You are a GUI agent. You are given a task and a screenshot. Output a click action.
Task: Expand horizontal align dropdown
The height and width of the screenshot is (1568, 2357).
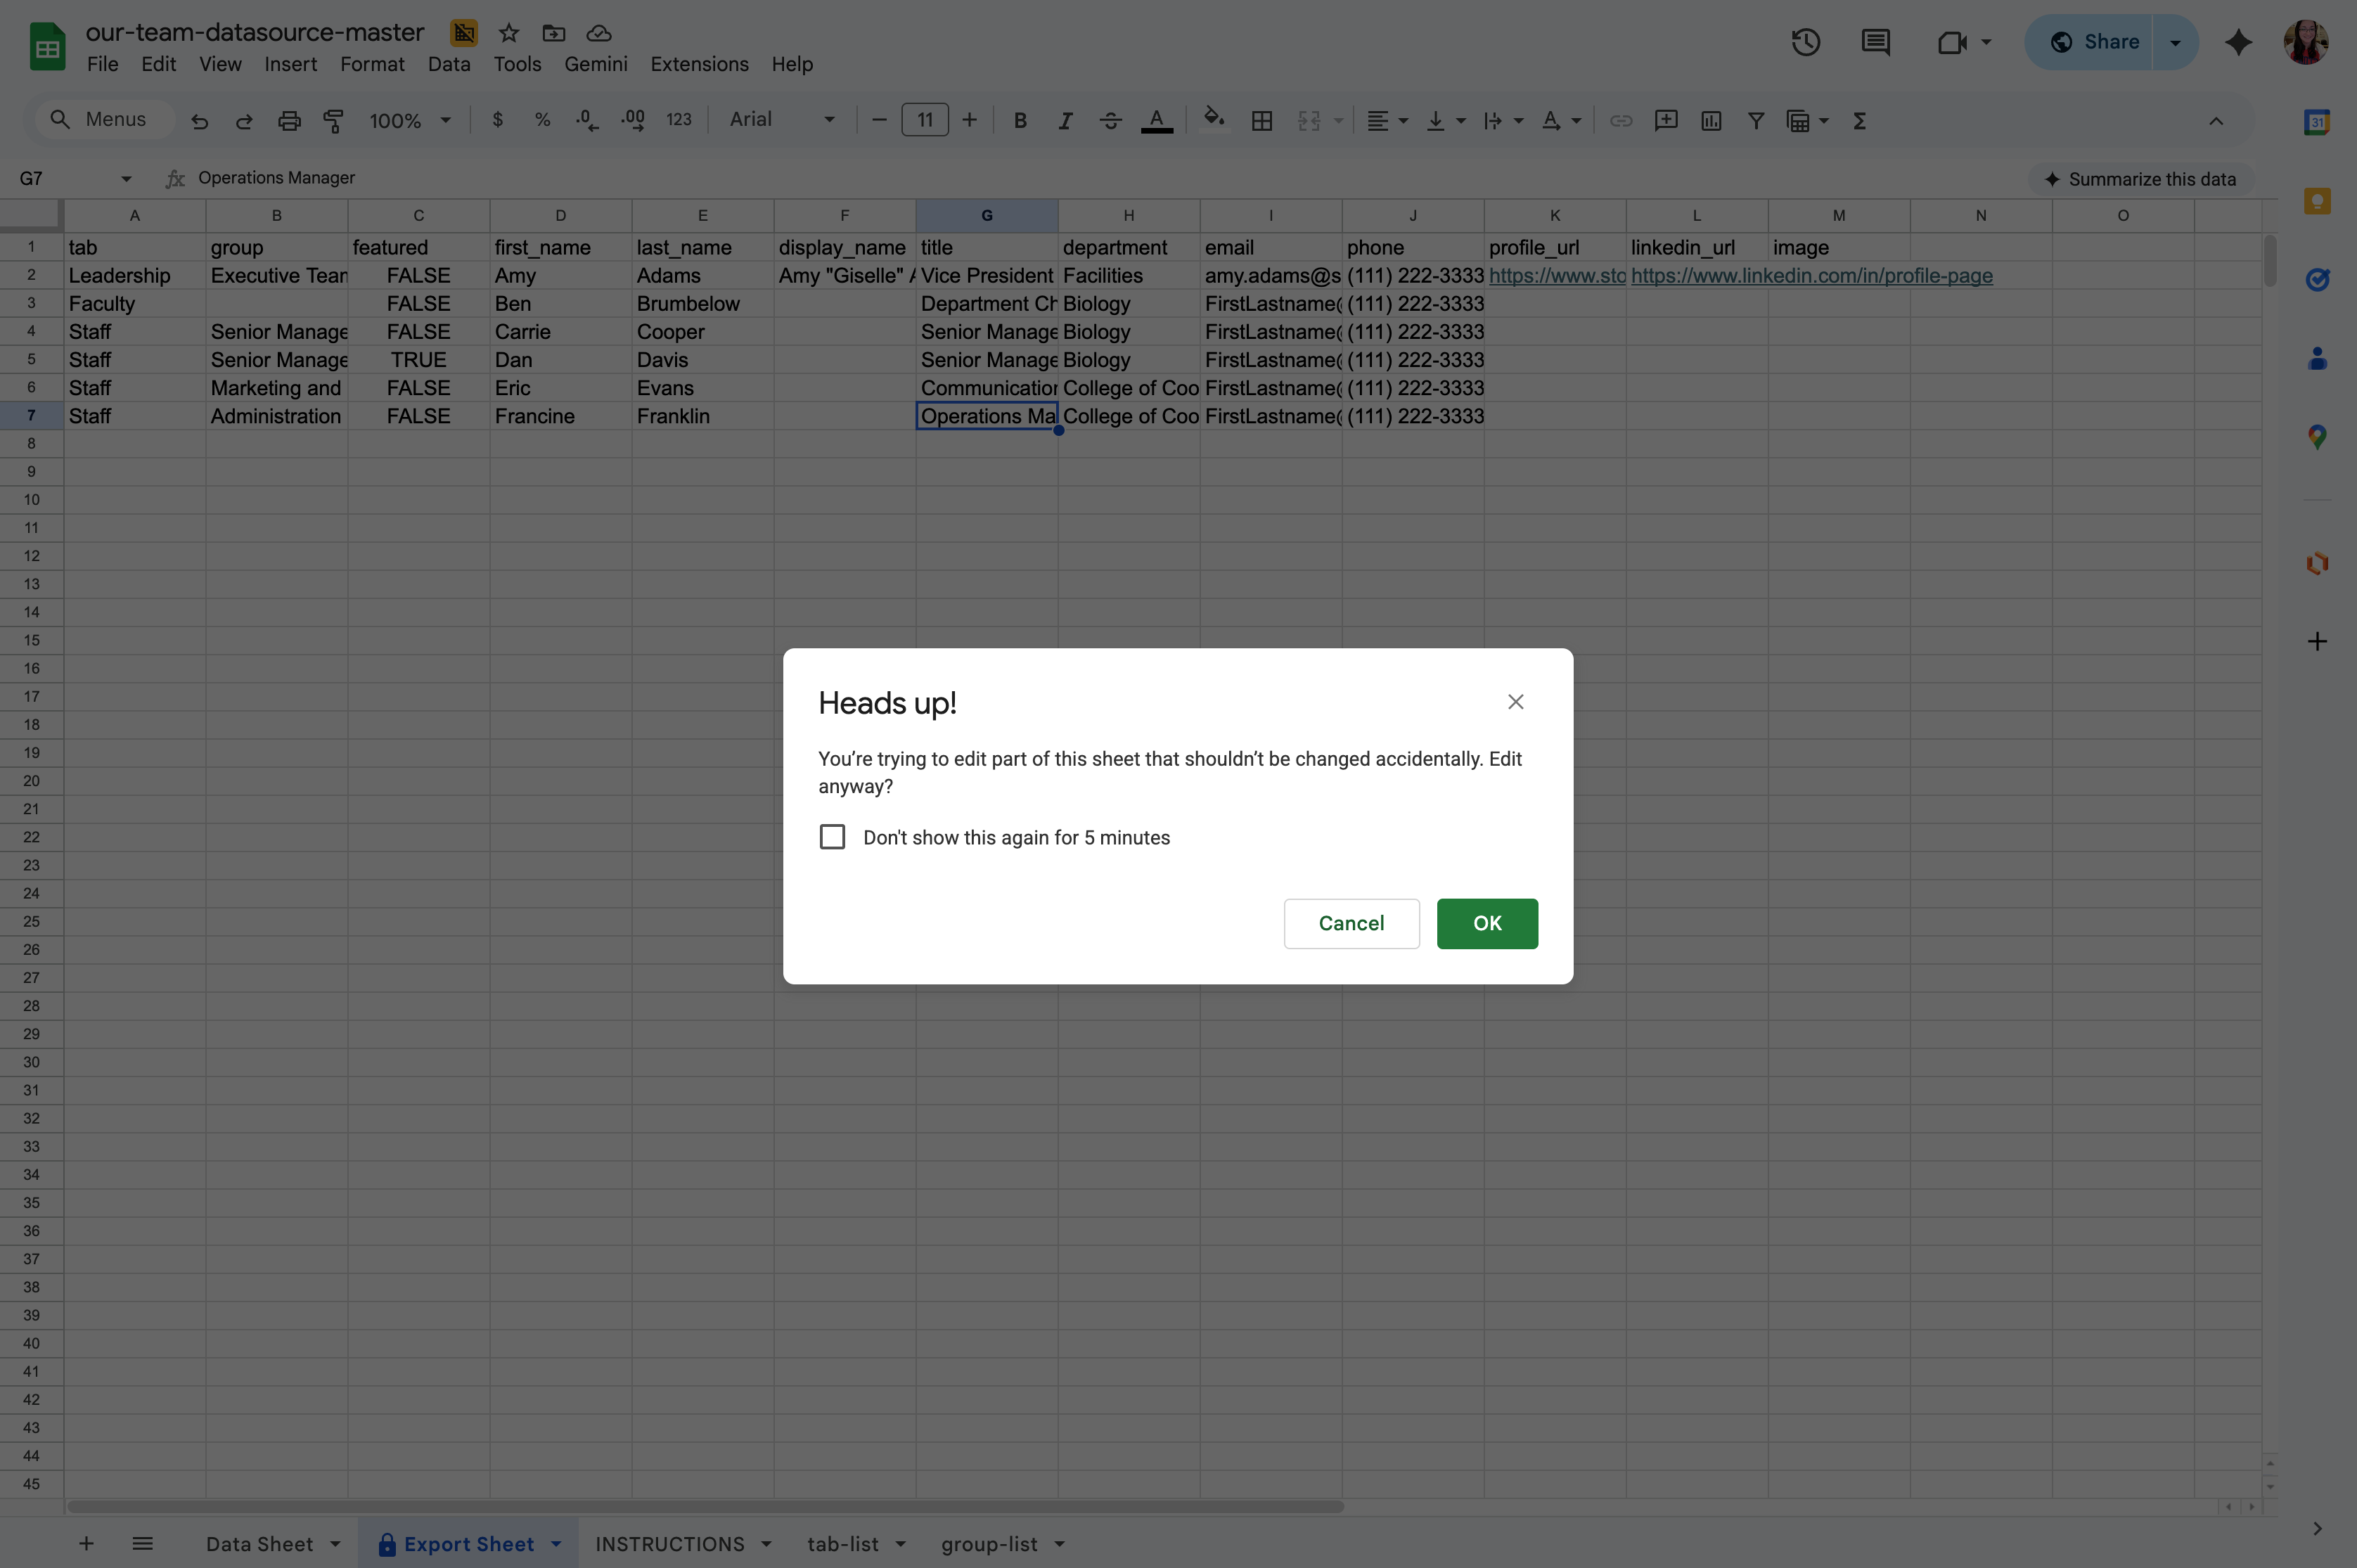click(x=1403, y=121)
